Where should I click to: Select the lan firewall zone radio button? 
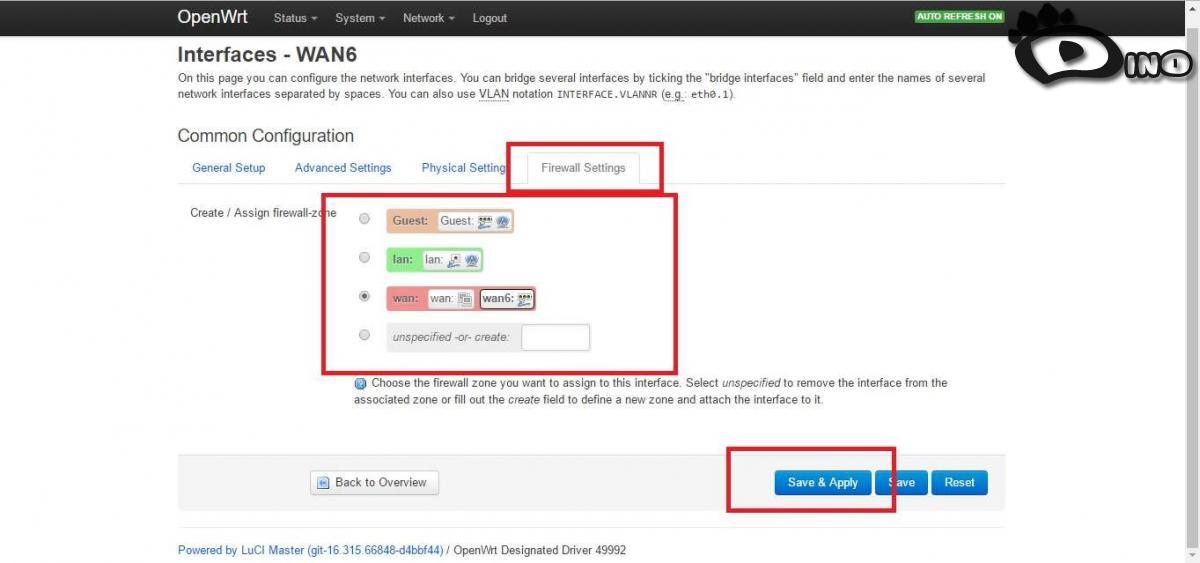pos(364,258)
